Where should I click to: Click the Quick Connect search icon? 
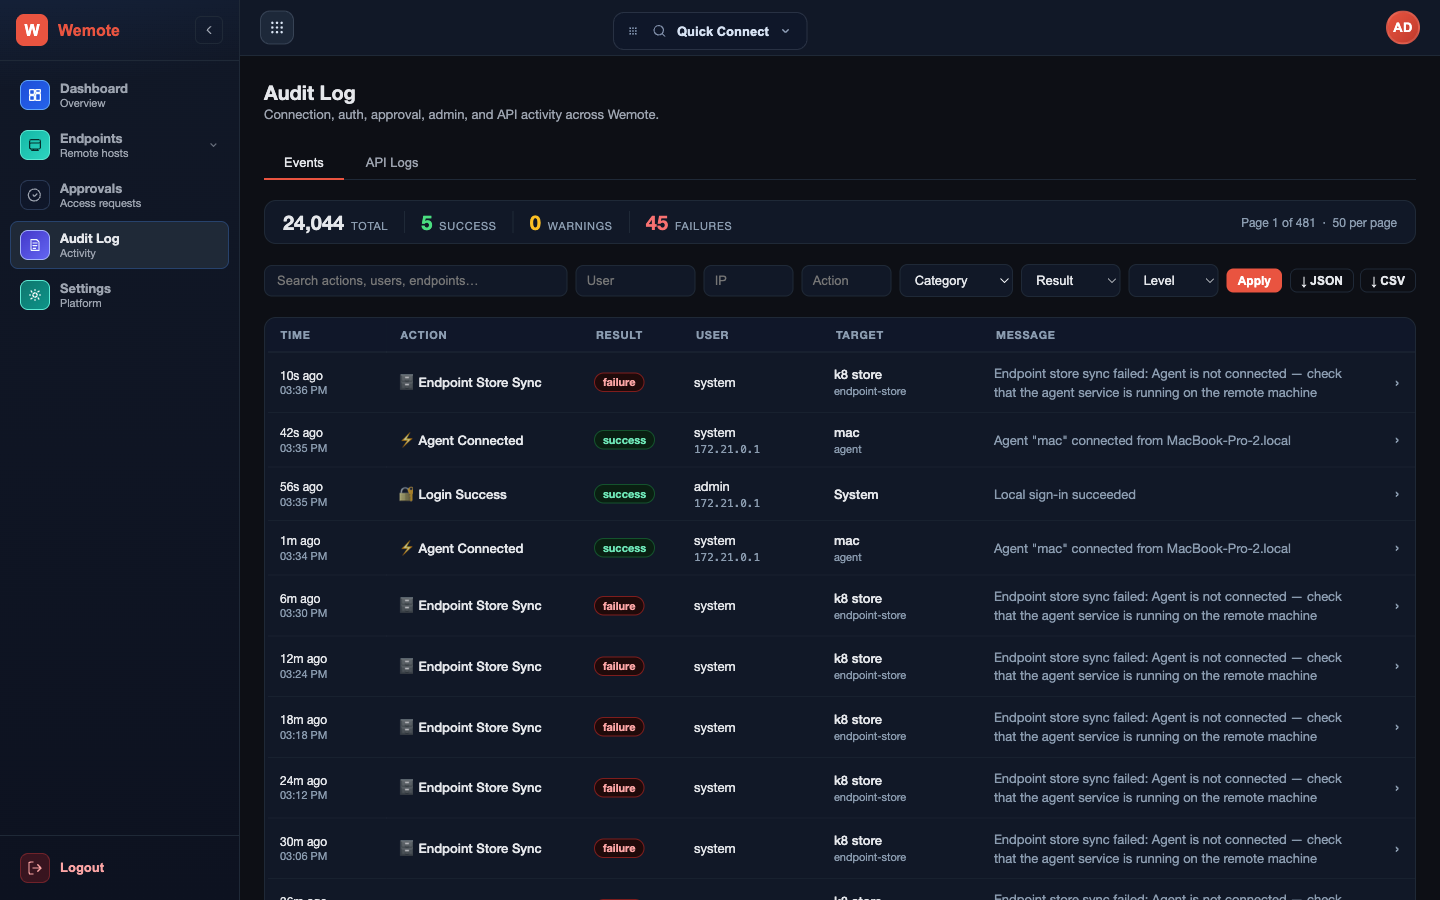point(659,31)
